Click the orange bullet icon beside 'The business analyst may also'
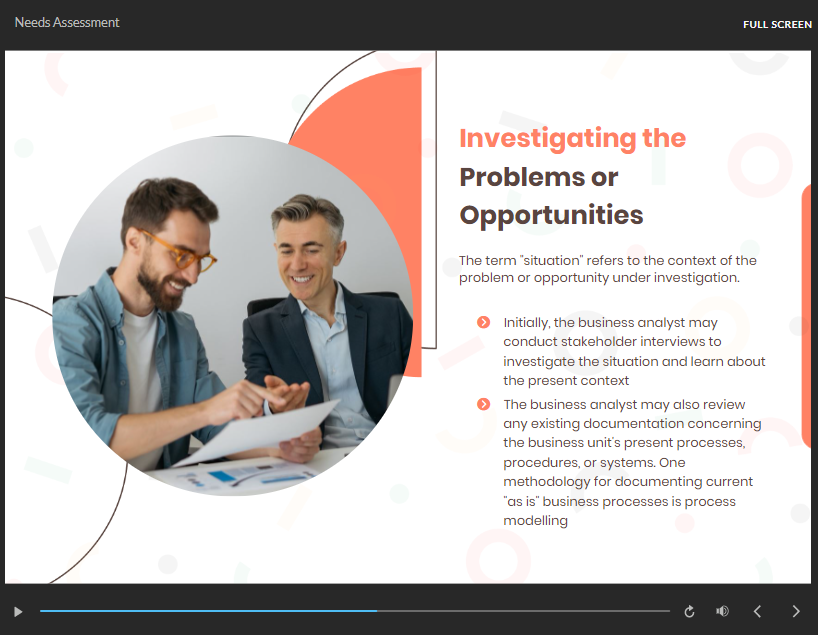This screenshot has width=818, height=635. [484, 404]
